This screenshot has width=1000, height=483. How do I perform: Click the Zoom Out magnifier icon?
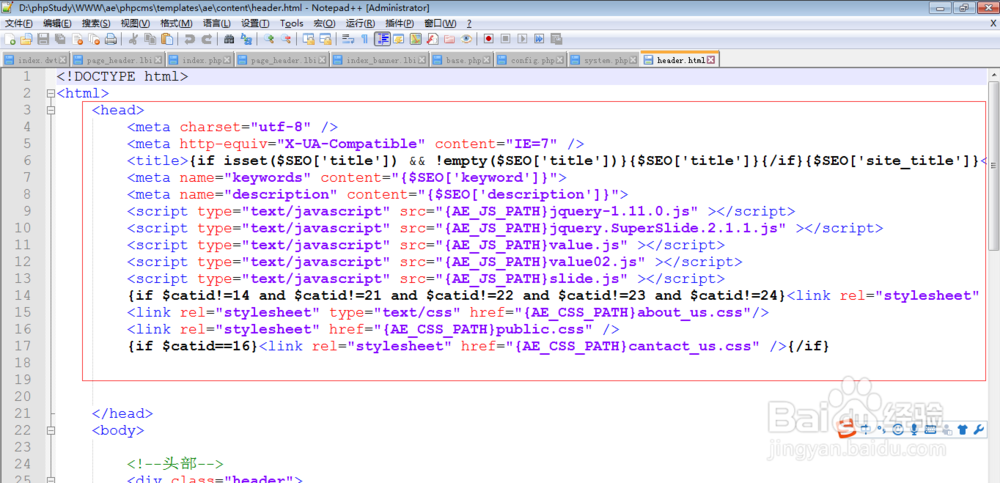(286, 39)
